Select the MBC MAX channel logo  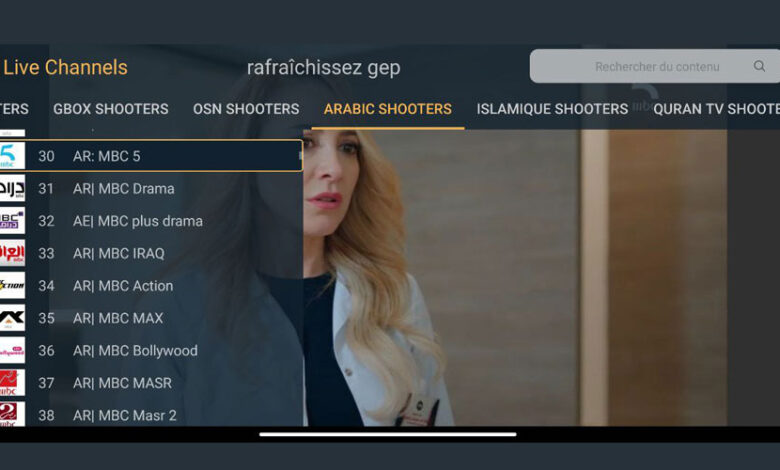(12, 318)
